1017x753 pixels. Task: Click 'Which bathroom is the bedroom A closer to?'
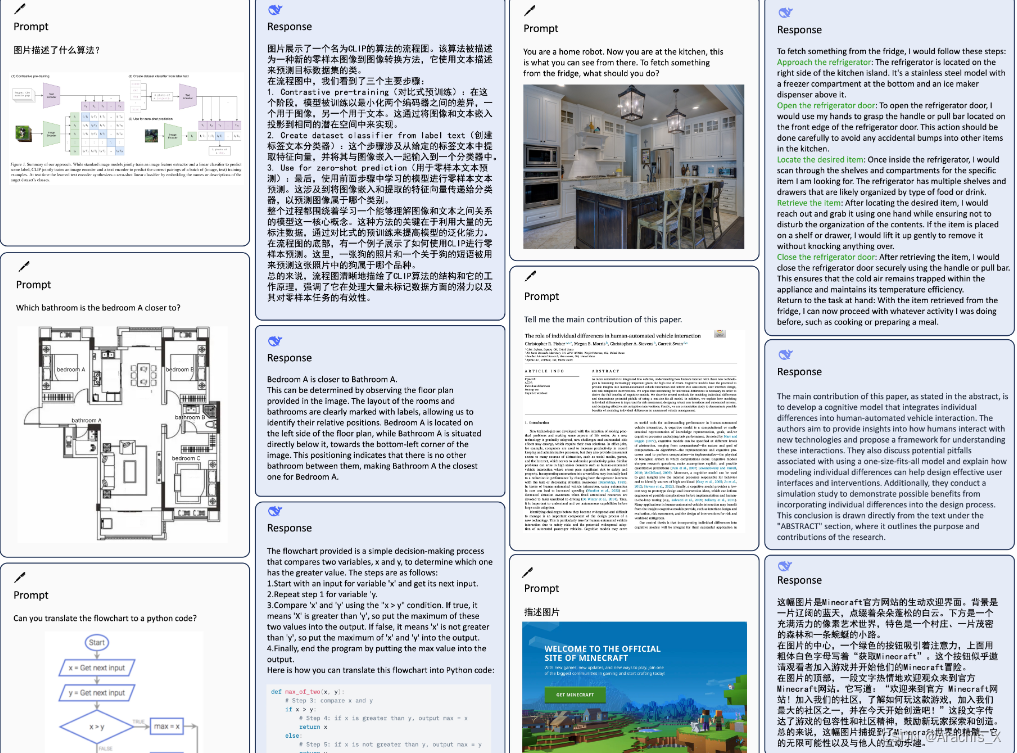point(99,308)
